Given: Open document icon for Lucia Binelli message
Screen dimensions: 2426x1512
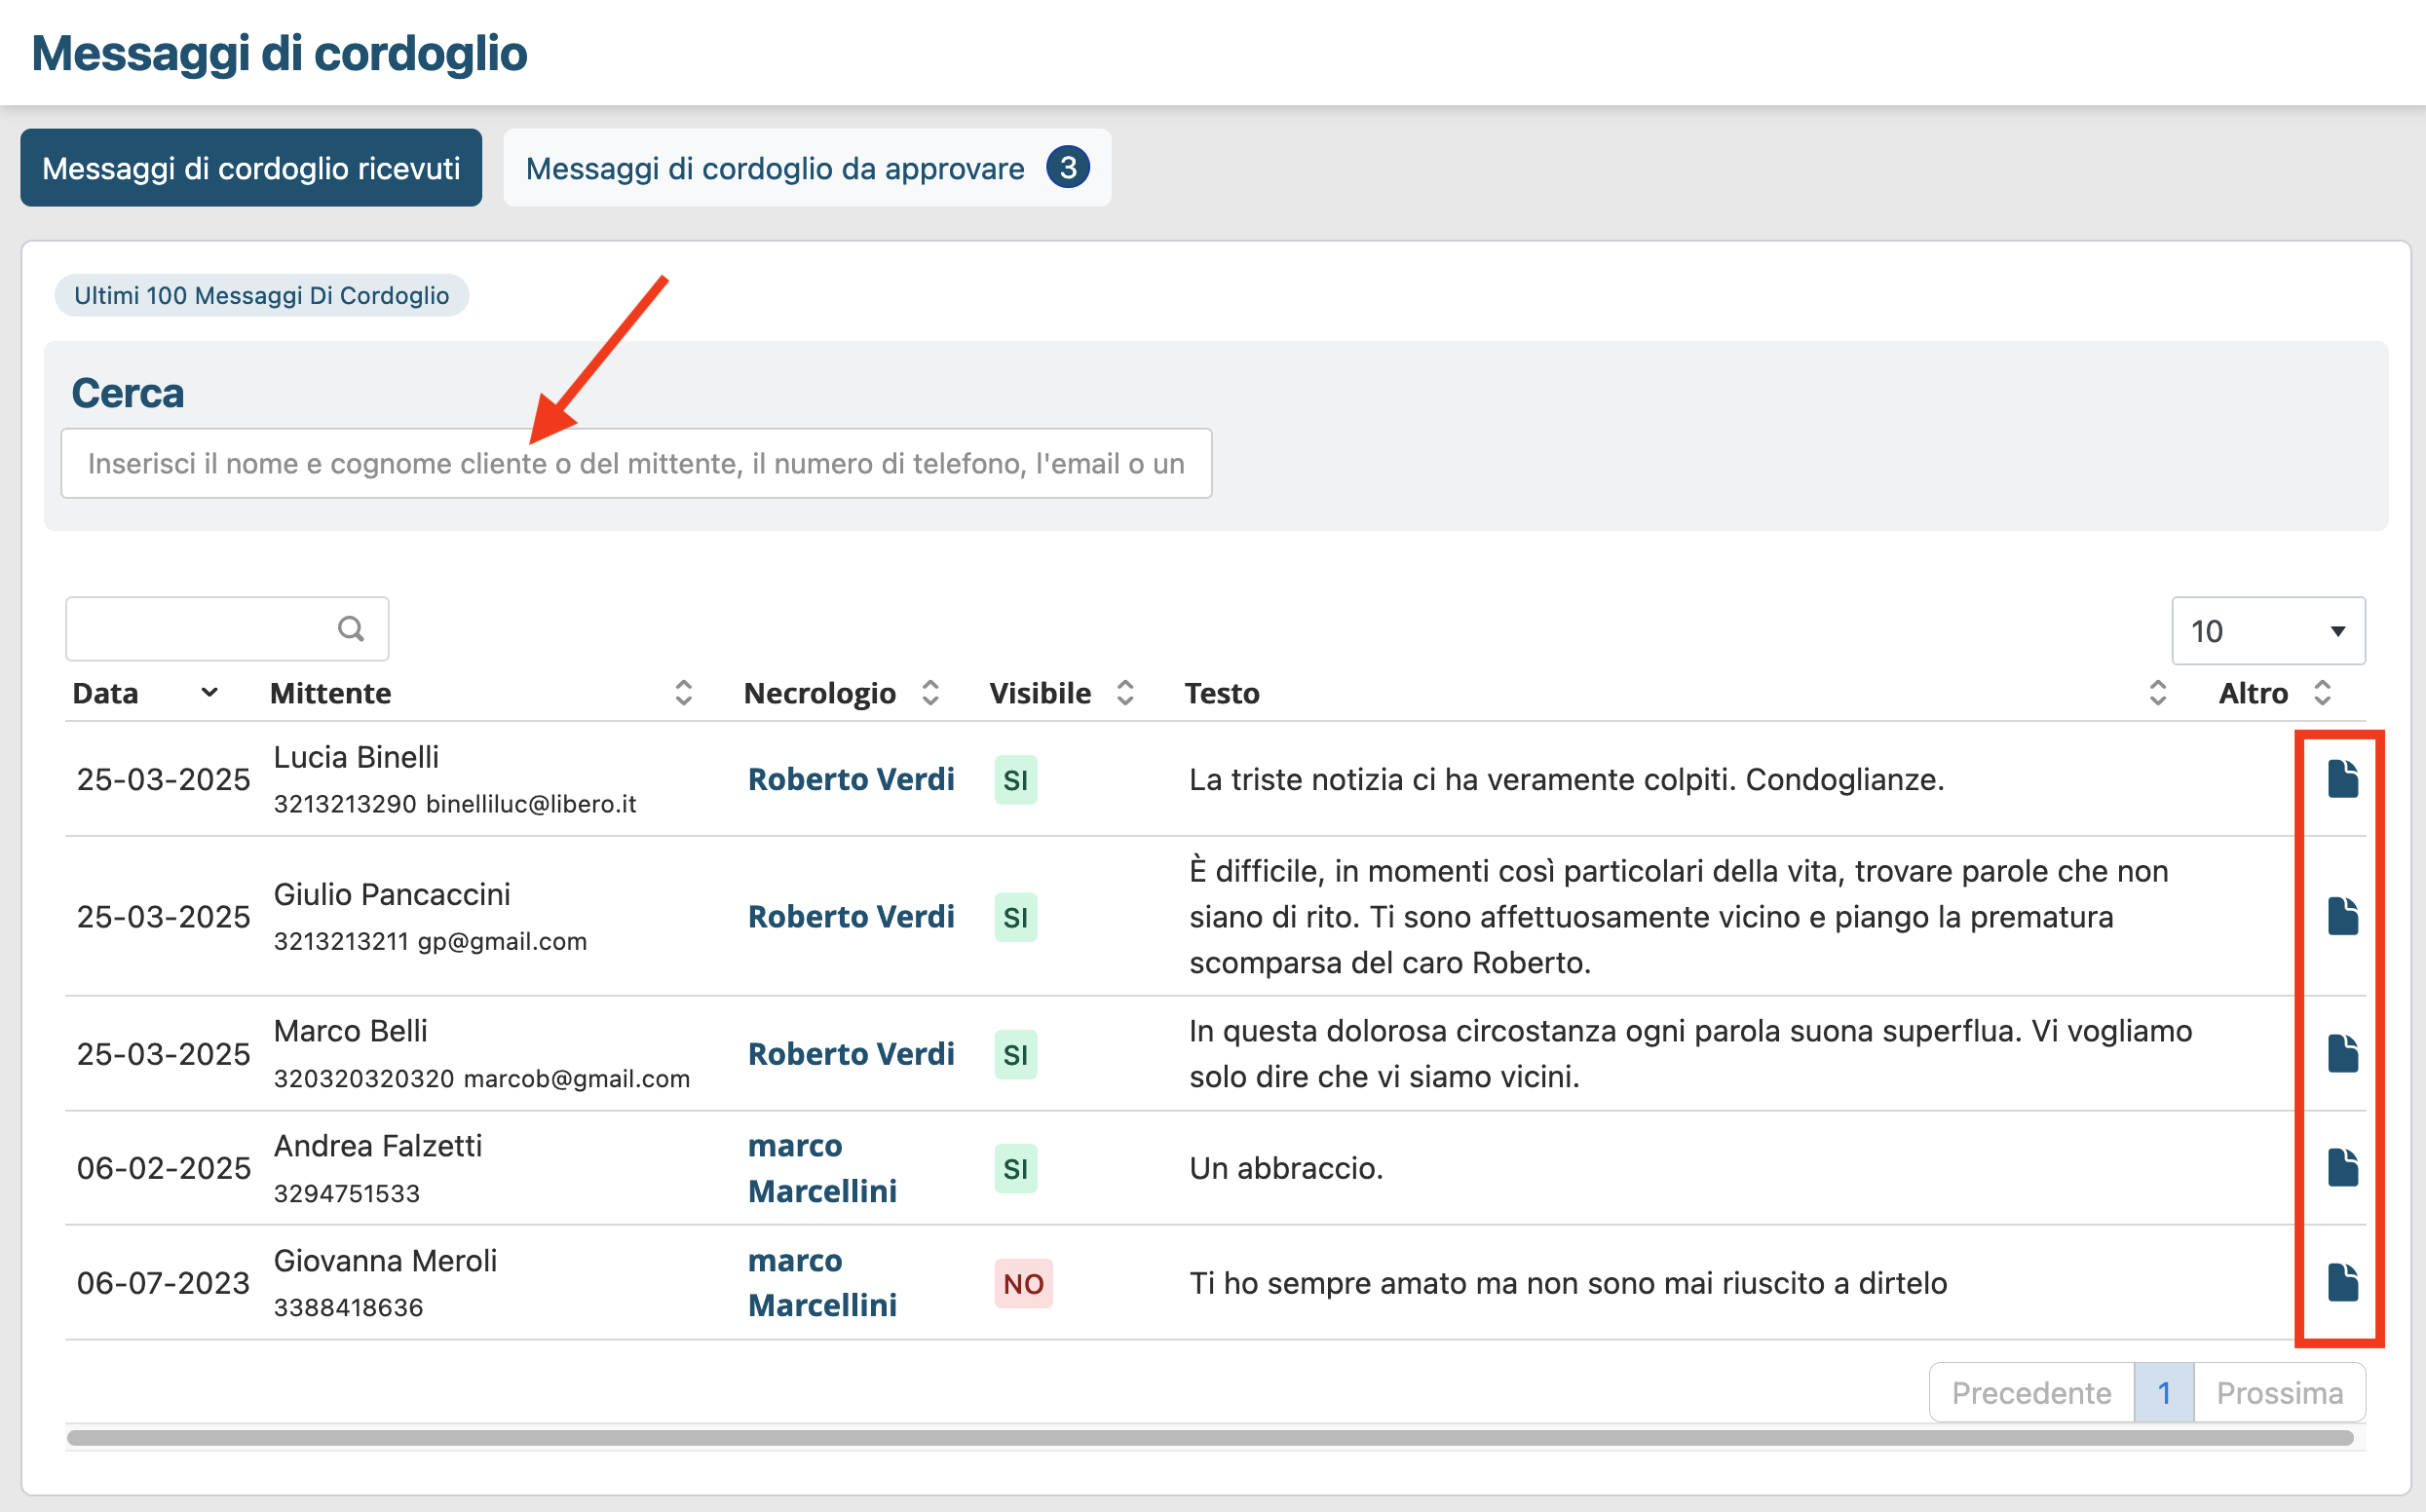Looking at the screenshot, I should tap(2342, 779).
